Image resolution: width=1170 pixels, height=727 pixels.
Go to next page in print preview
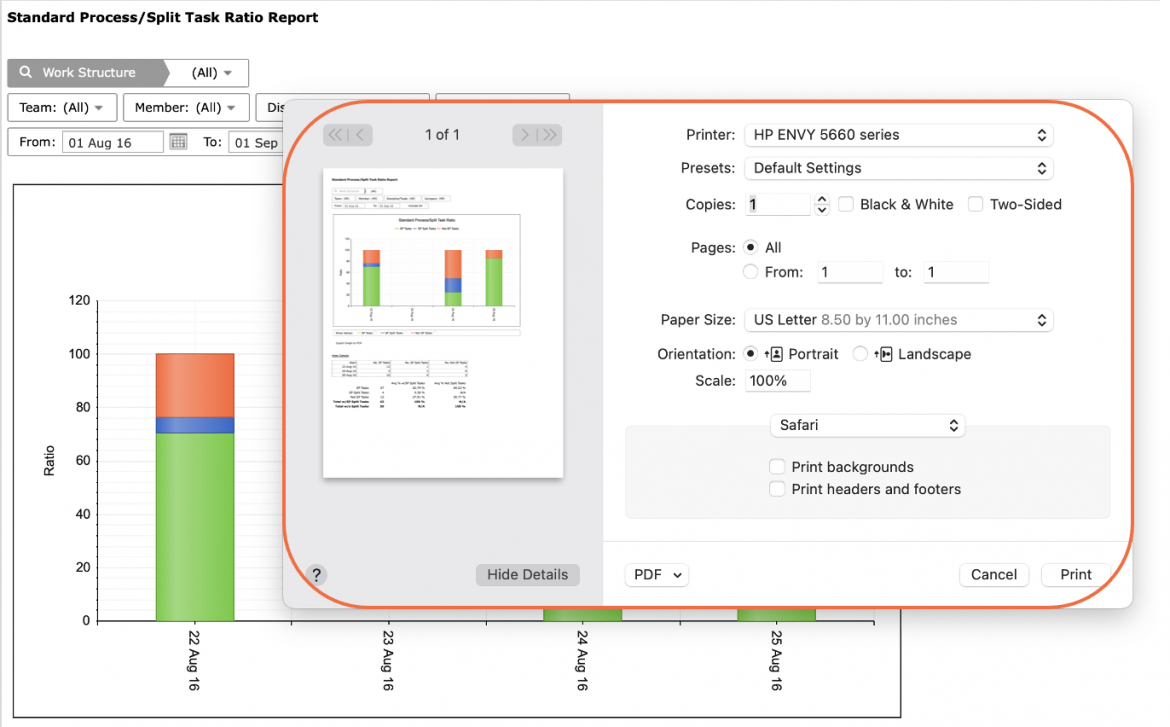525,135
